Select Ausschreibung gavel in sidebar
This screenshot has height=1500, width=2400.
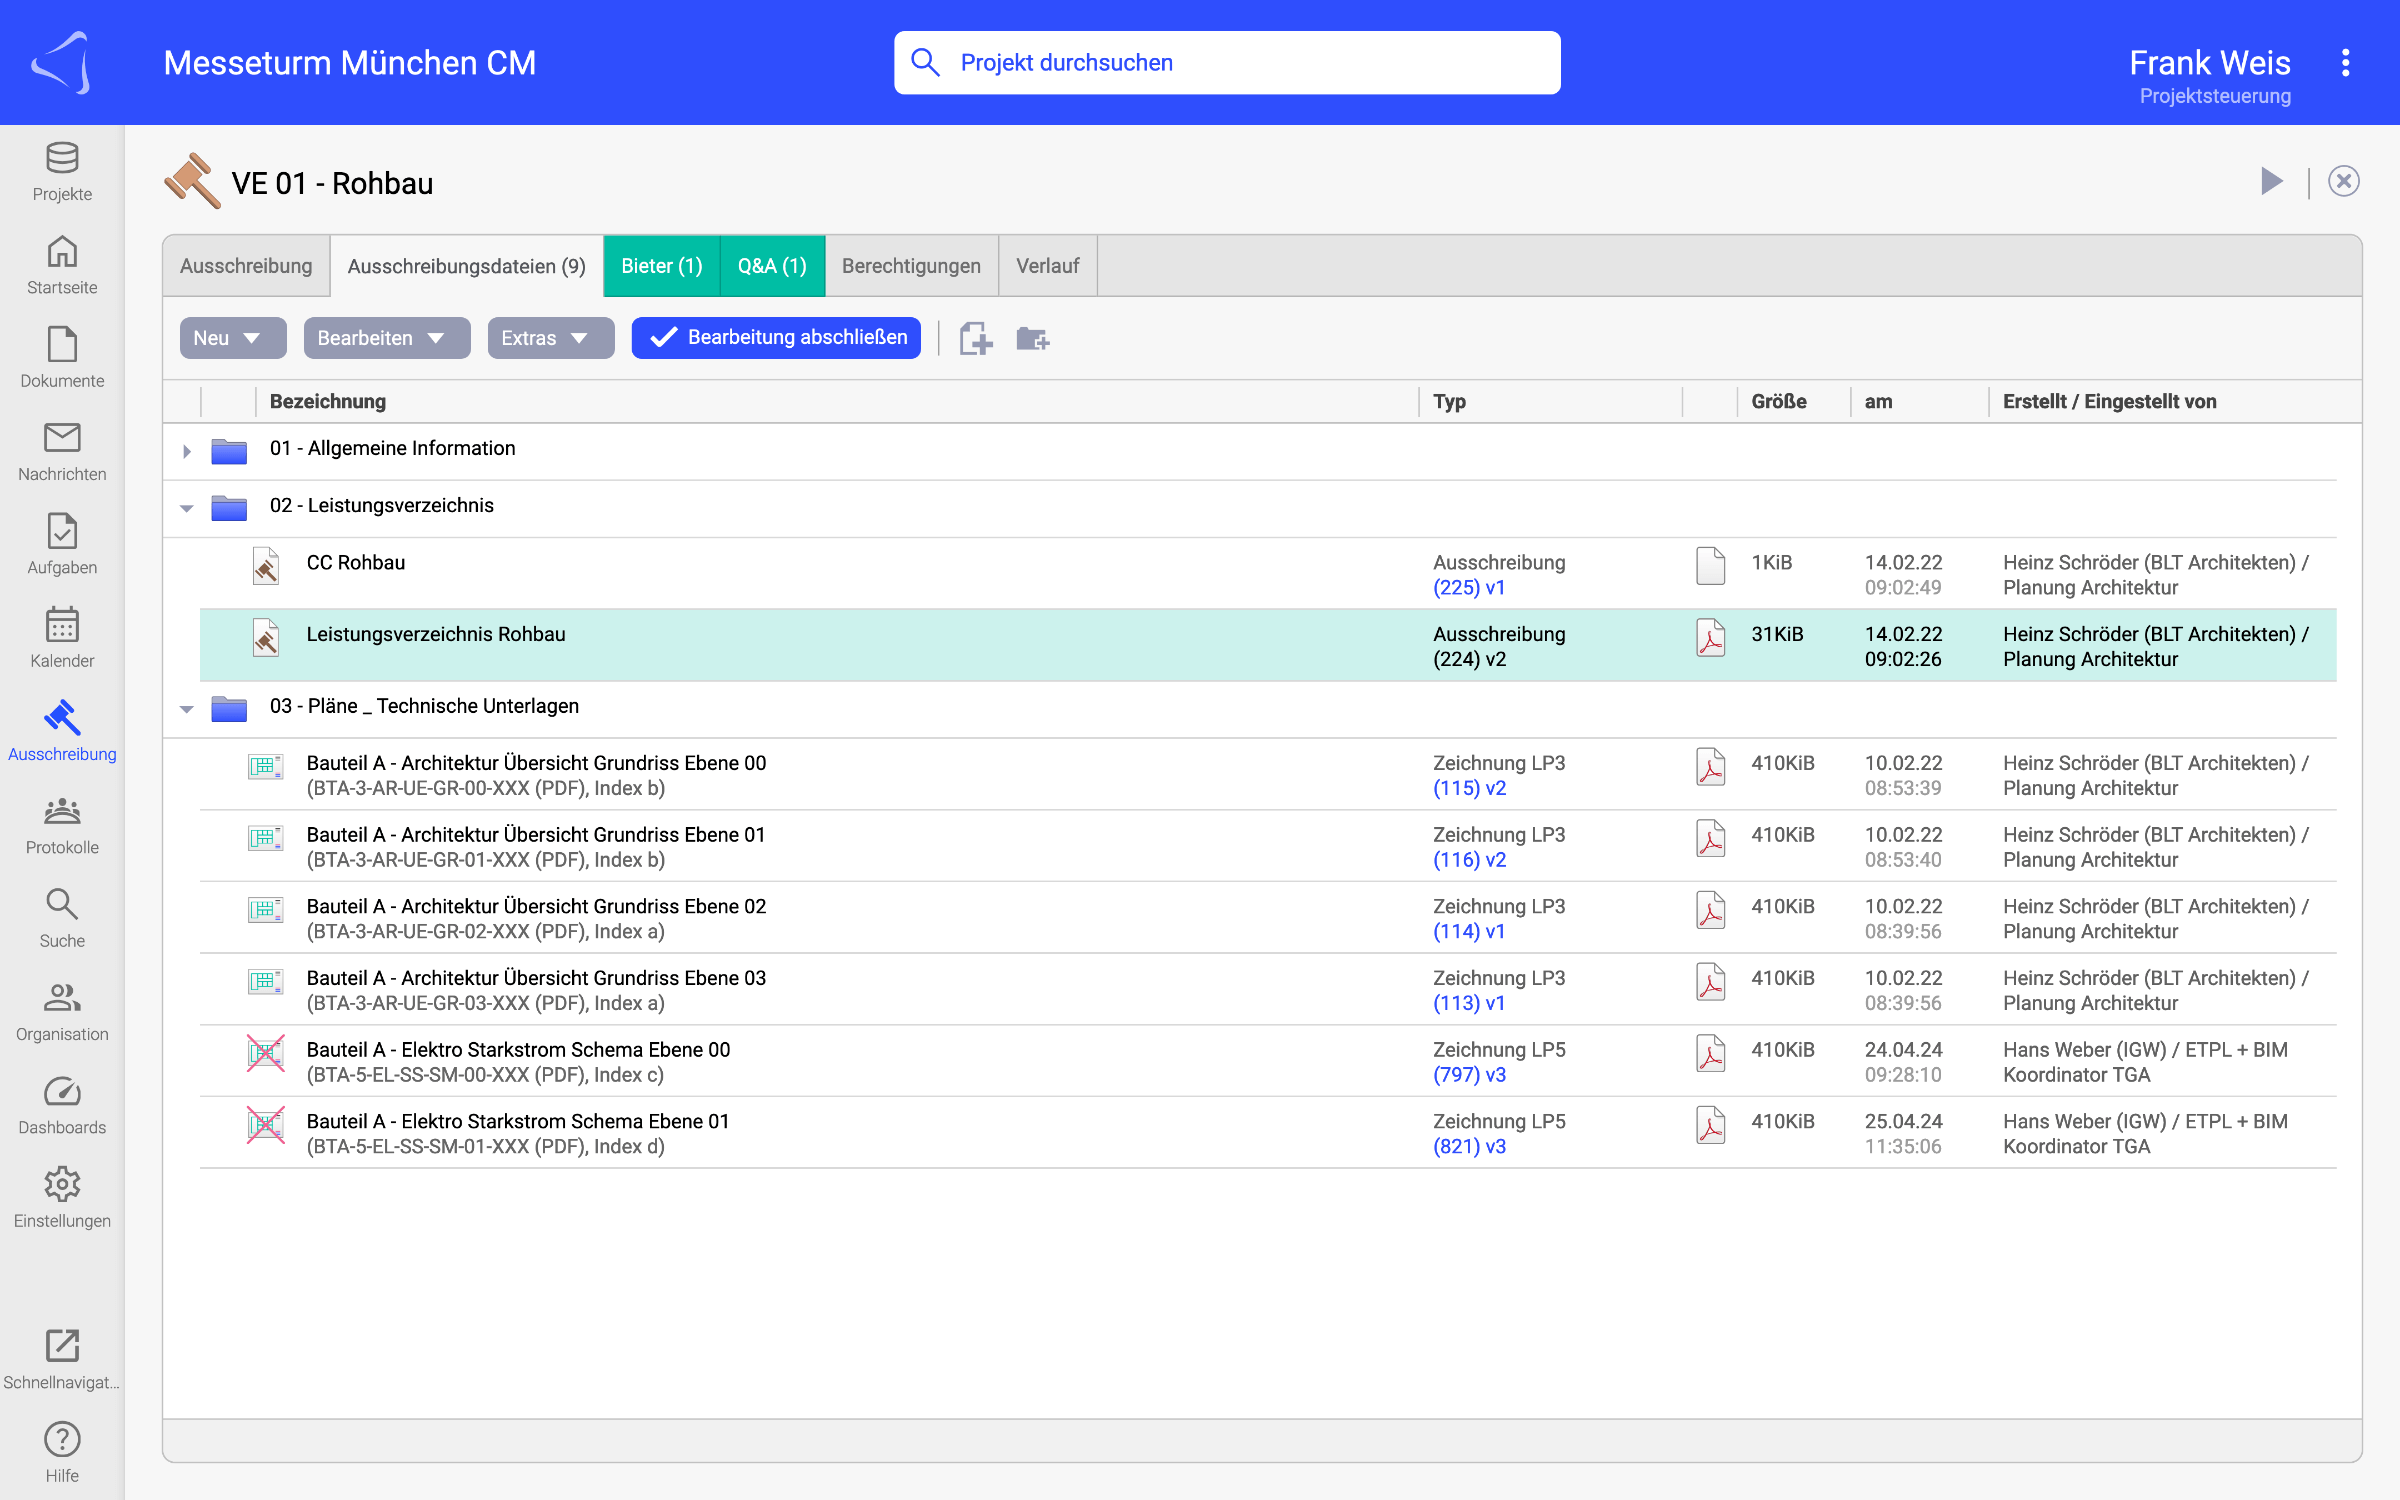pyautogui.click(x=62, y=732)
